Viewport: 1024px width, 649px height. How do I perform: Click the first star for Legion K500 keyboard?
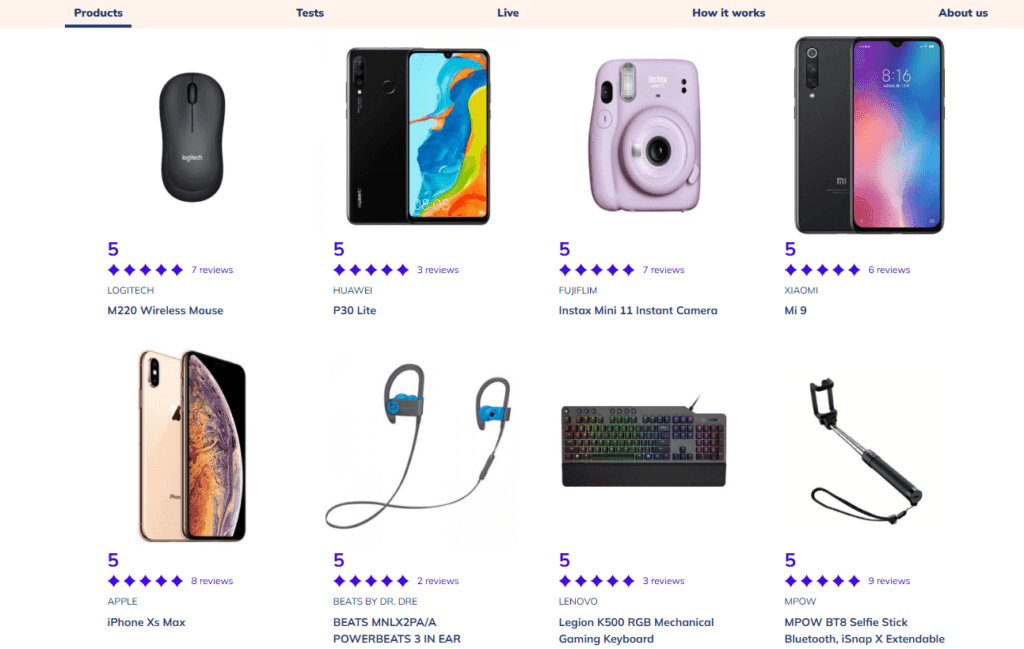[565, 580]
